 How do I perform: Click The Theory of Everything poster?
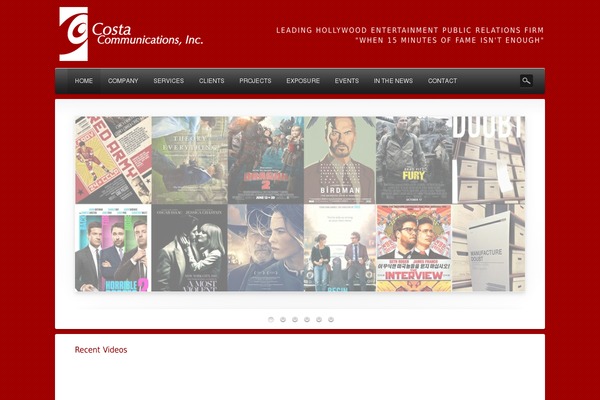coord(190,160)
